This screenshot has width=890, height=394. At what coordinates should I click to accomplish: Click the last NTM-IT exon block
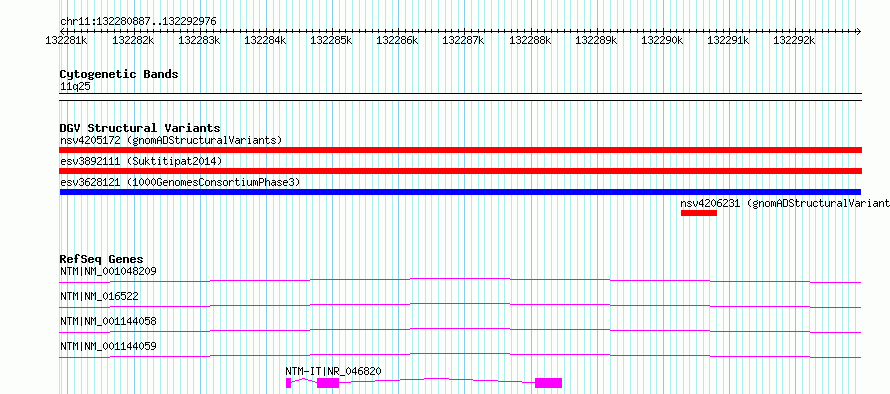(548, 383)
